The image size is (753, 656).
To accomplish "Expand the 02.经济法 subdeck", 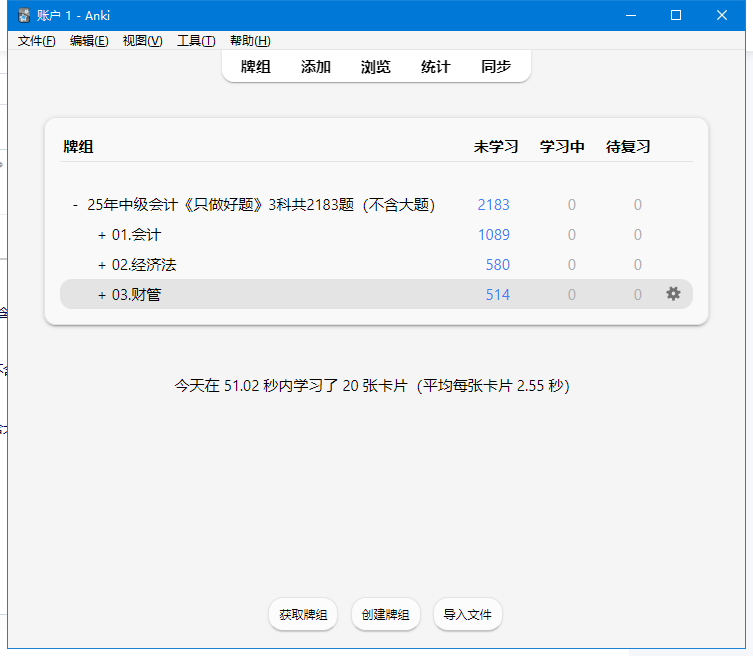I will 102,265.
